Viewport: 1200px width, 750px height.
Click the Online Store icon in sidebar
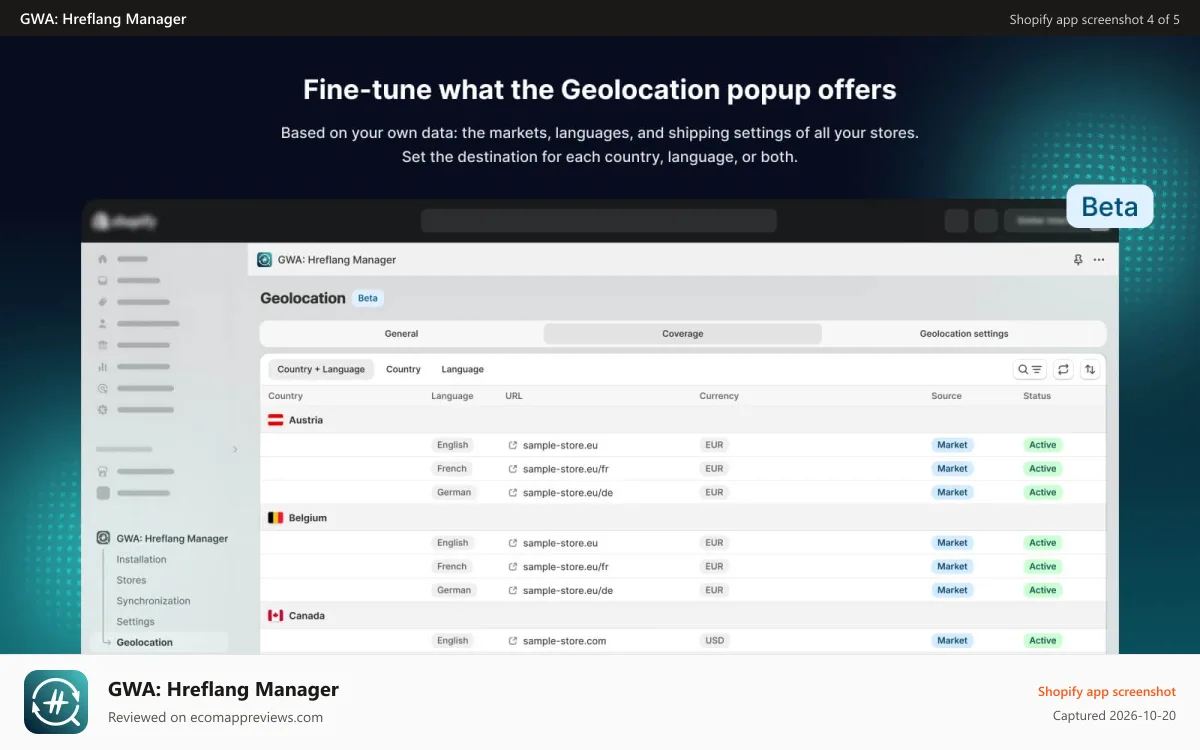pos(102,471)
